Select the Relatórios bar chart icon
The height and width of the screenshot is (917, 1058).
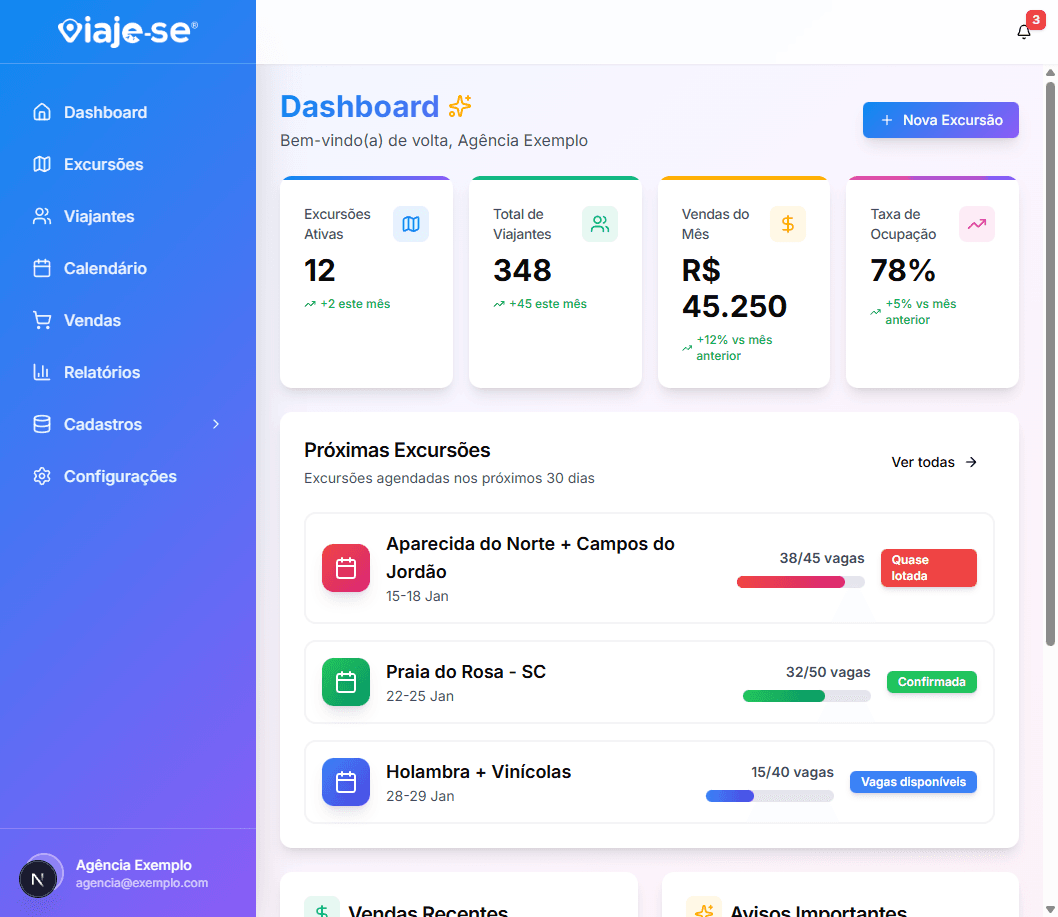(x=41, y=372)
